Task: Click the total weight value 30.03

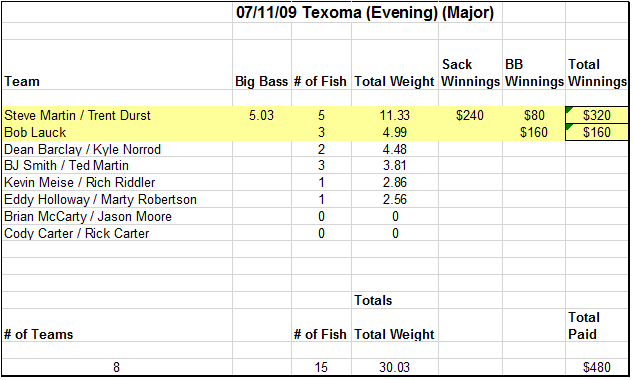Action: pos(394,367)
